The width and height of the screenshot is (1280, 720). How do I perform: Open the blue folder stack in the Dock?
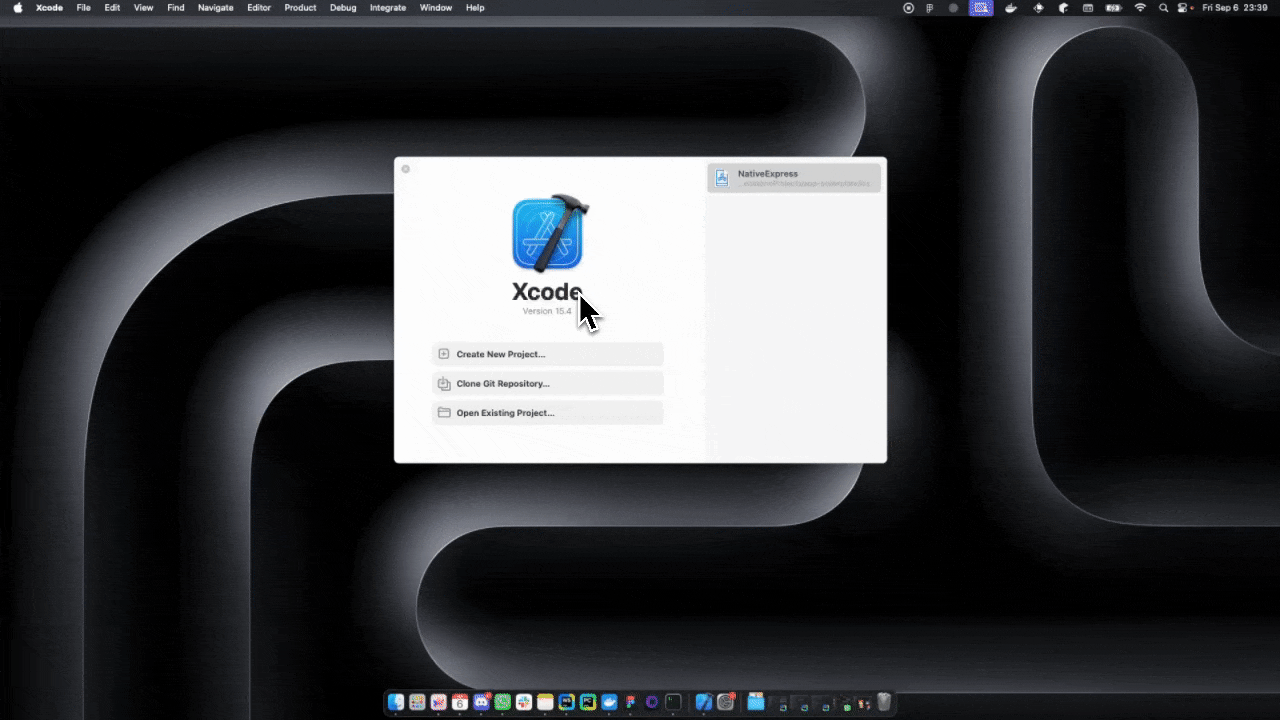pos(756,702)
